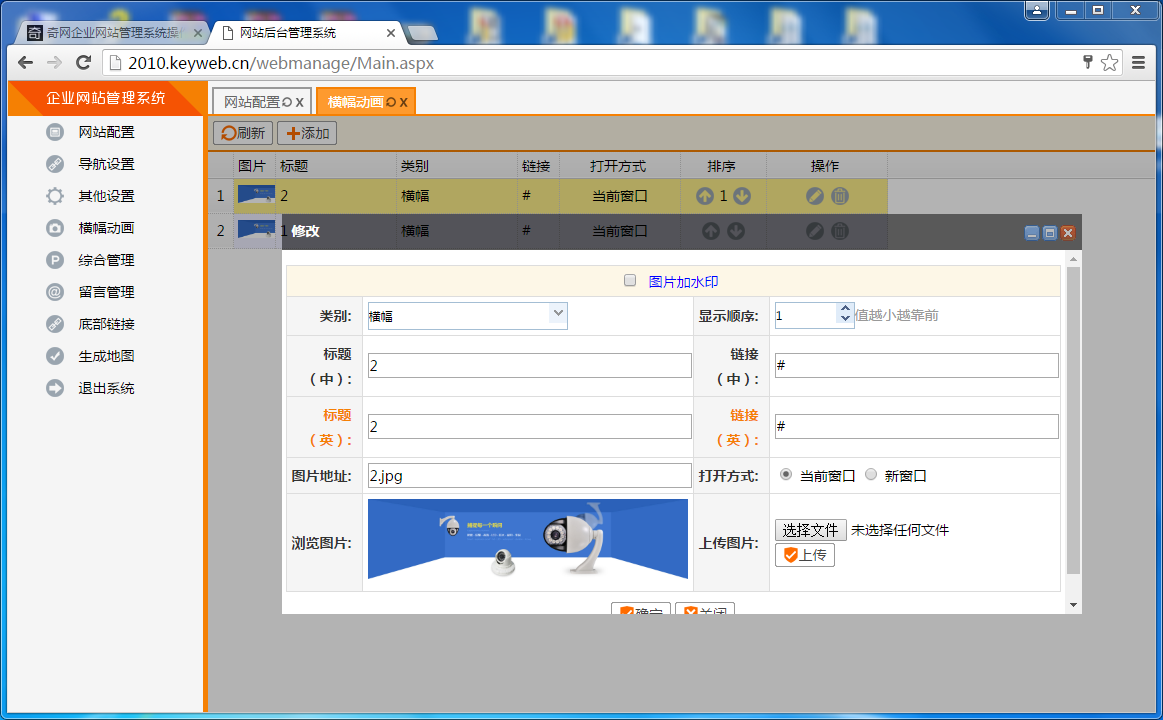Maximize the 修改 dialog
The height and width of the screenshot is (720, 1163).
(1050, 233)
